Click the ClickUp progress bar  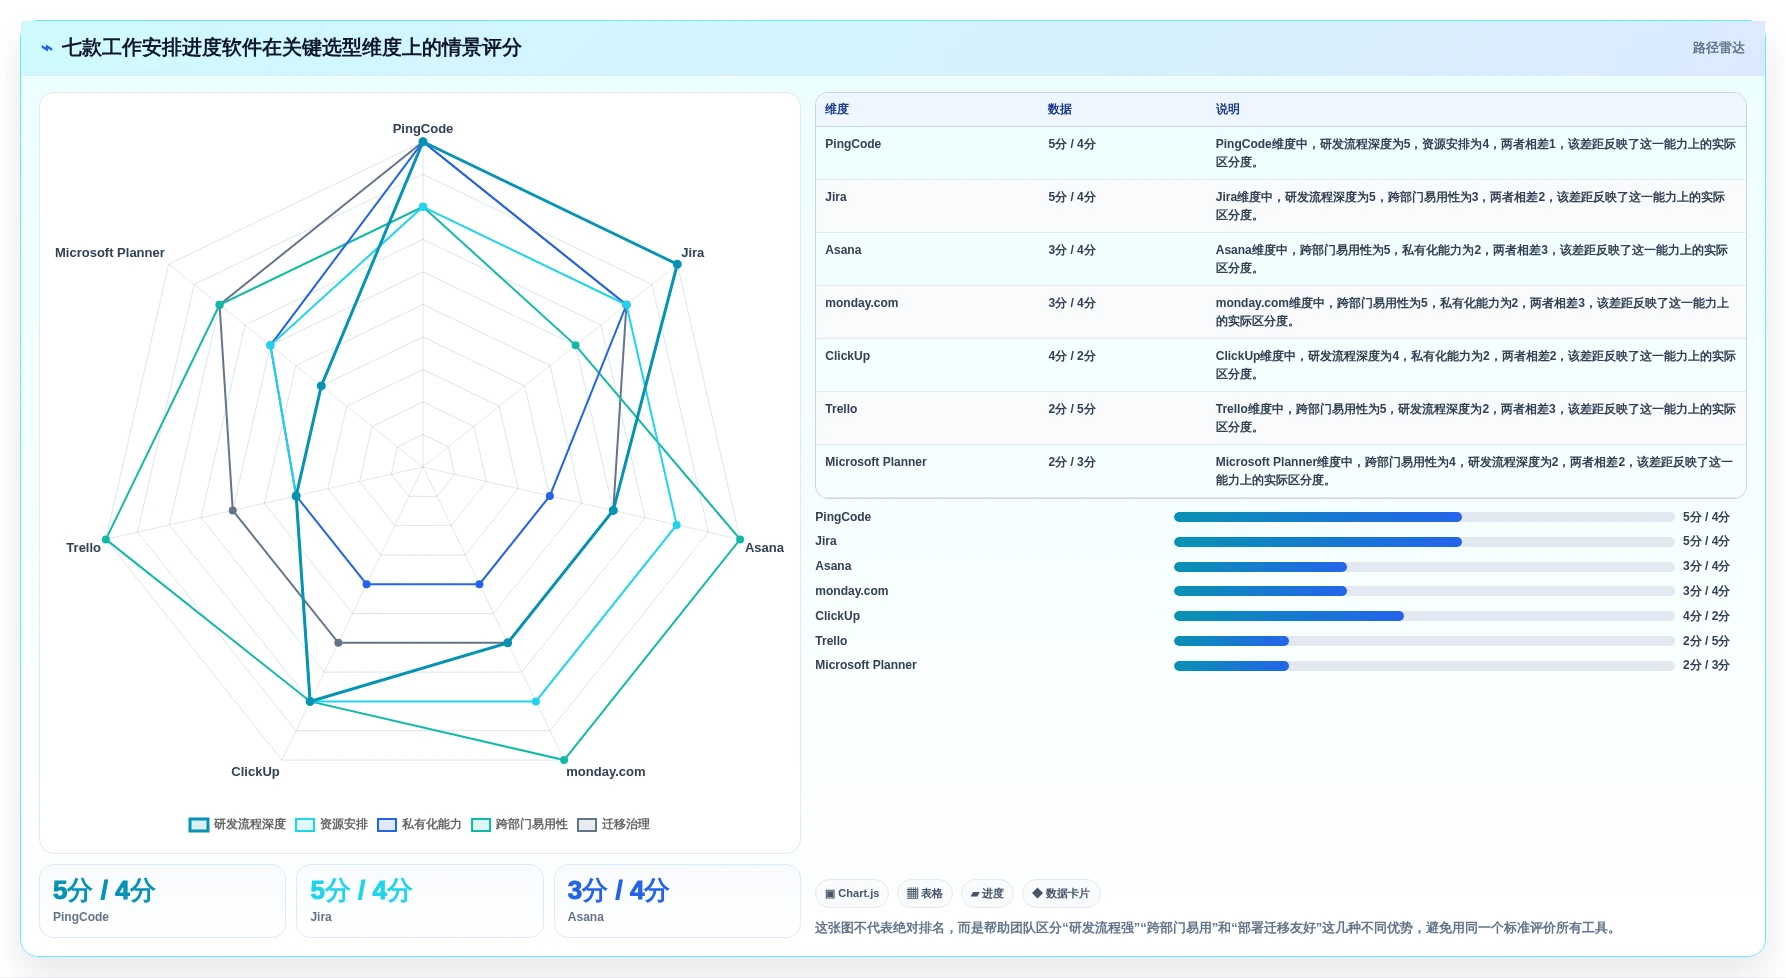pyautogui.click(x=1424, y=616)
